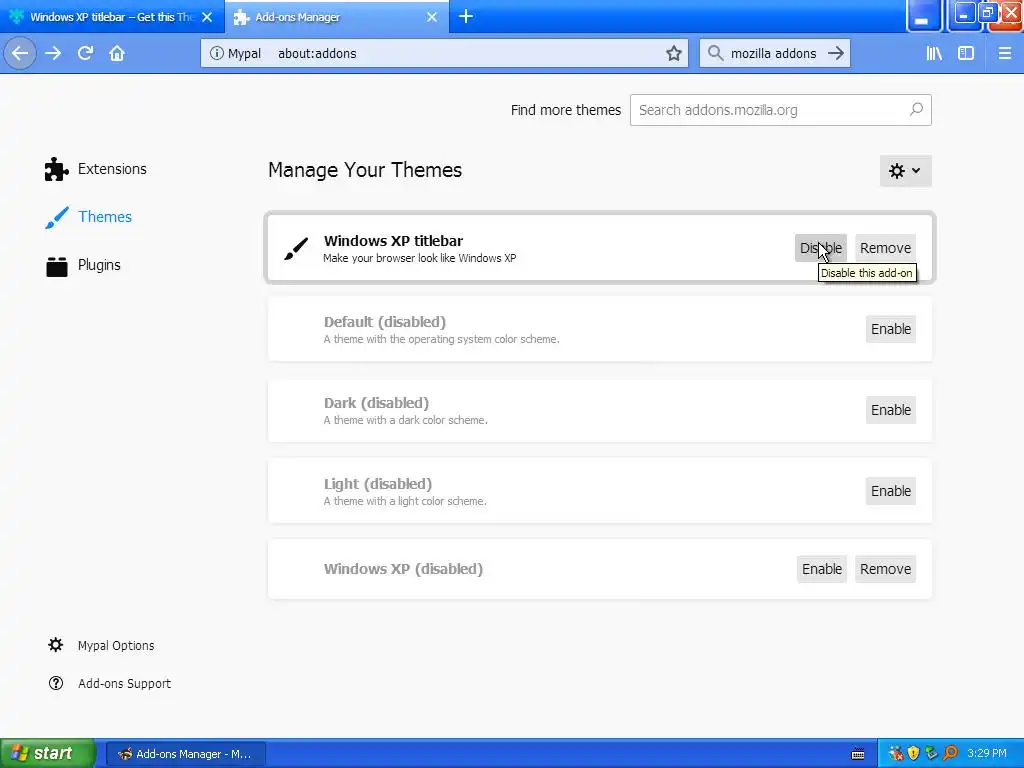Click the magnifier tray icon
The image size is (1024, 768).
[x=950, y=754]
